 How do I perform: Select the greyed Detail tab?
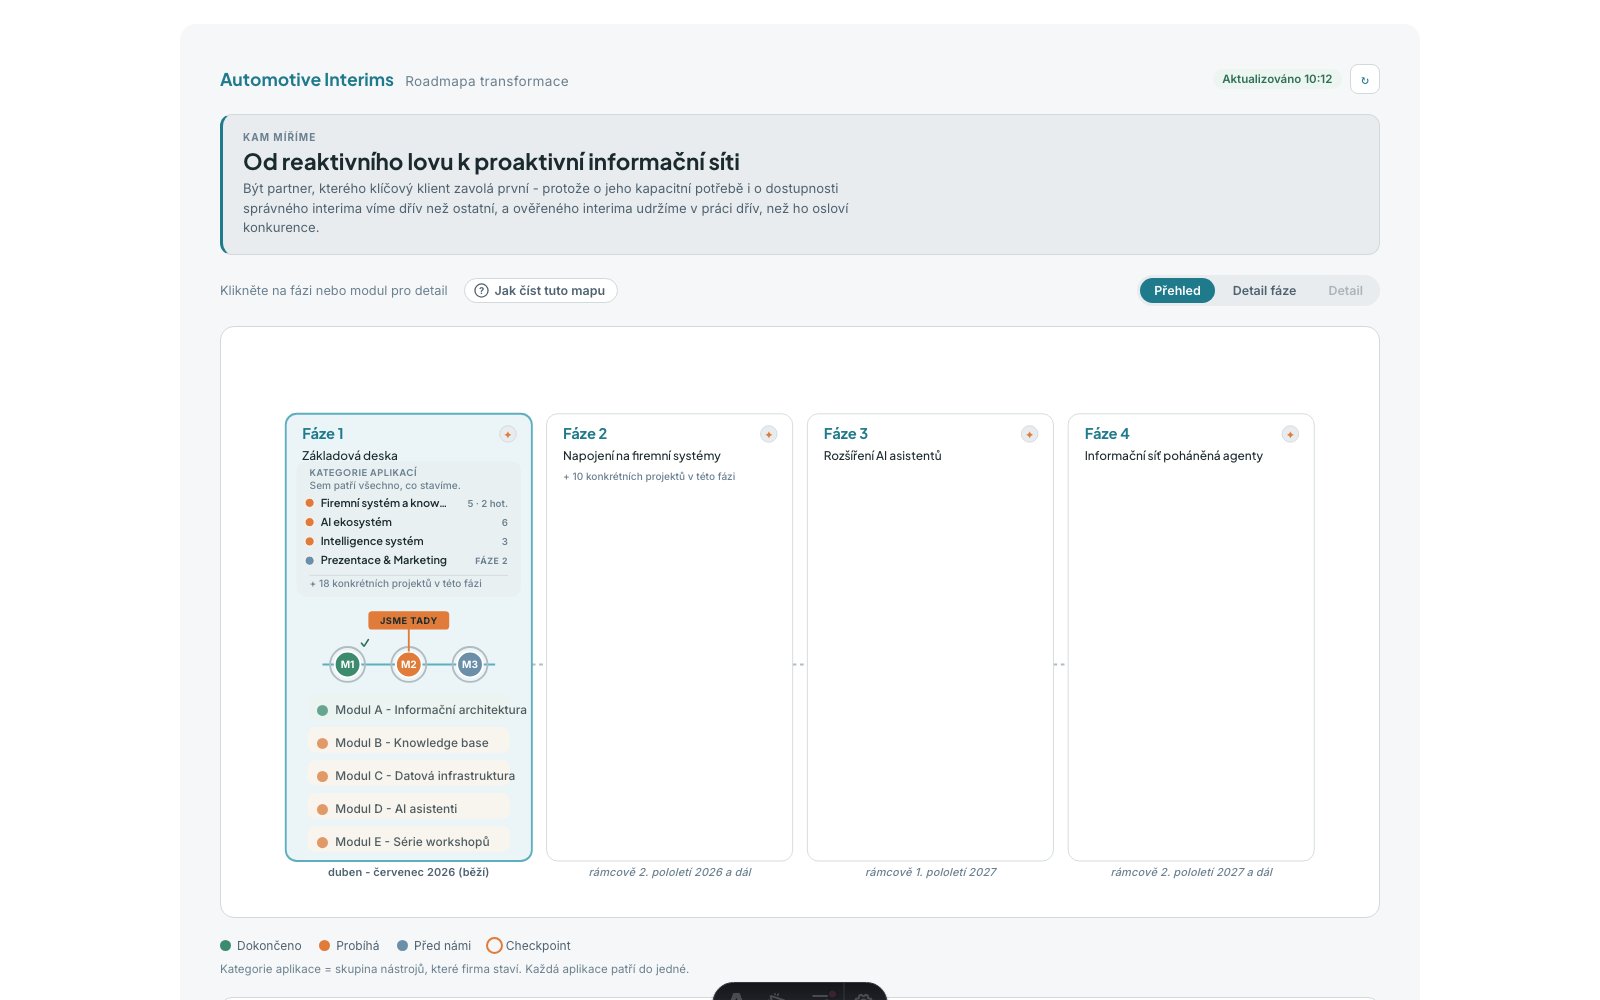(1345, 291)
